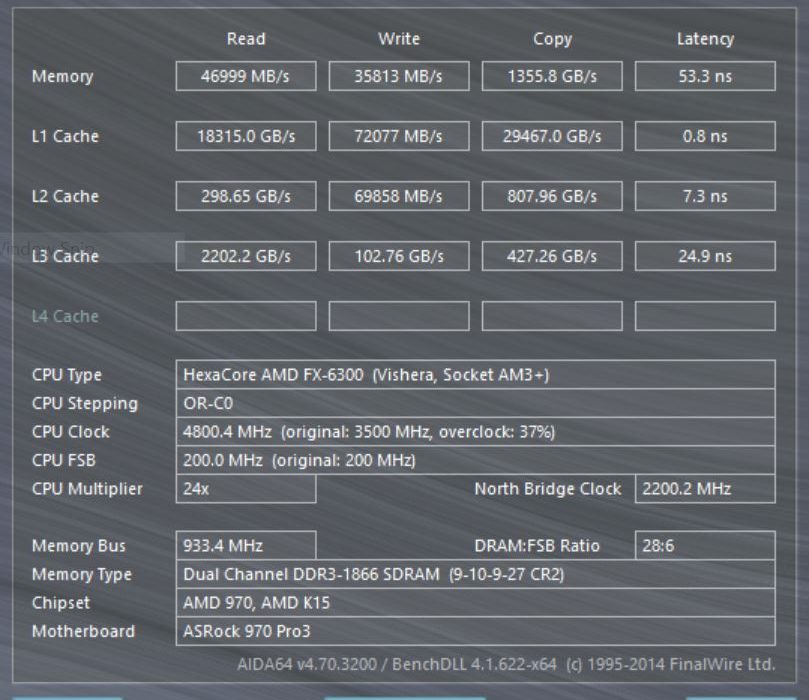This screenshot has width=809, height=700.
Task: Click L3 Cache Write value 102.76 GB/s
Action: pos(399,256)
